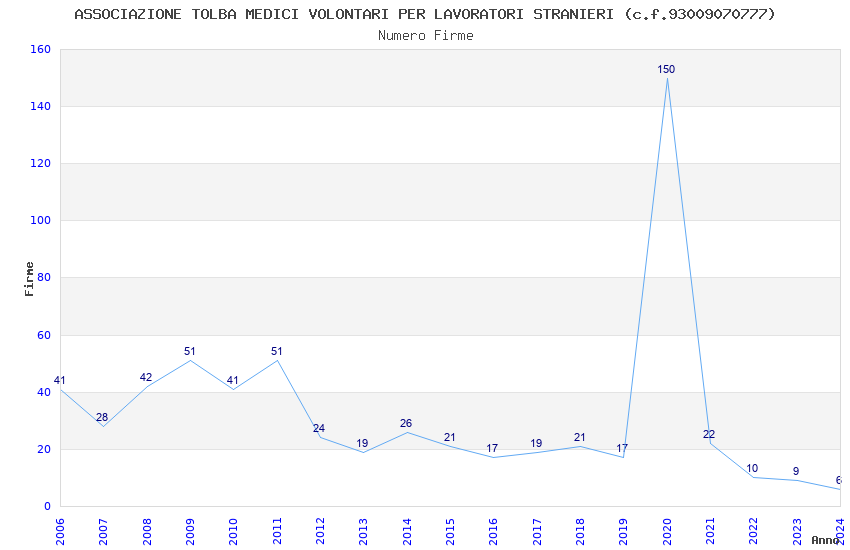Select the year 2013 on the x-axis
The height and width of the screenshot is (550, 850).
[364, 532]
